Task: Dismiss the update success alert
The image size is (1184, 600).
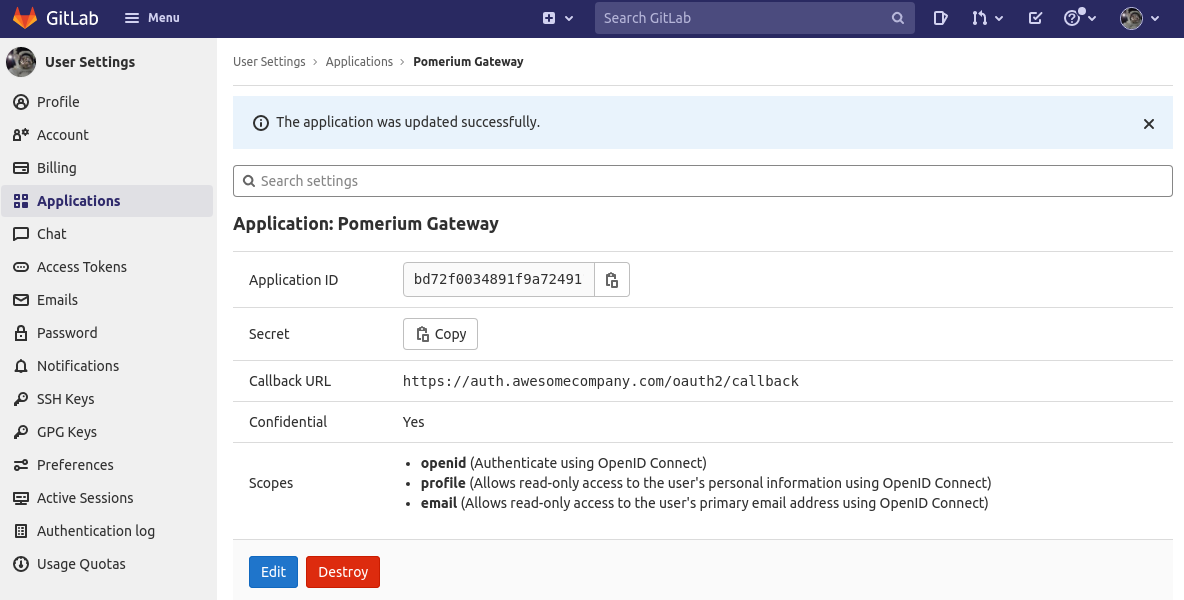Action: [x=1149, y=124]
